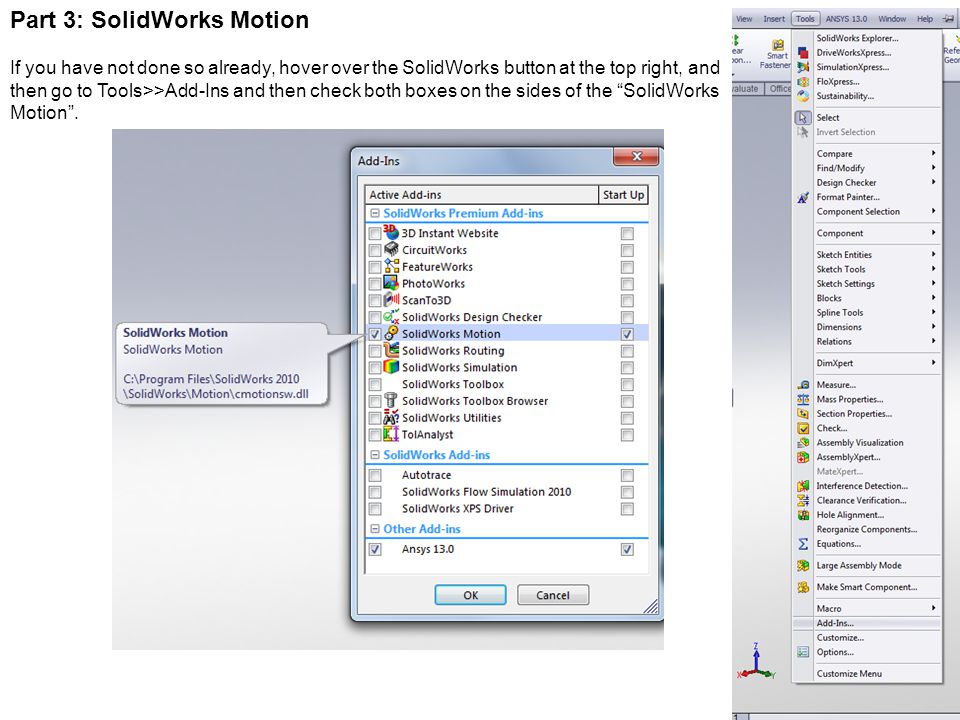Click the Active Add-ins column header
This screenshot has height=720, width=960.
pos(481,195)
